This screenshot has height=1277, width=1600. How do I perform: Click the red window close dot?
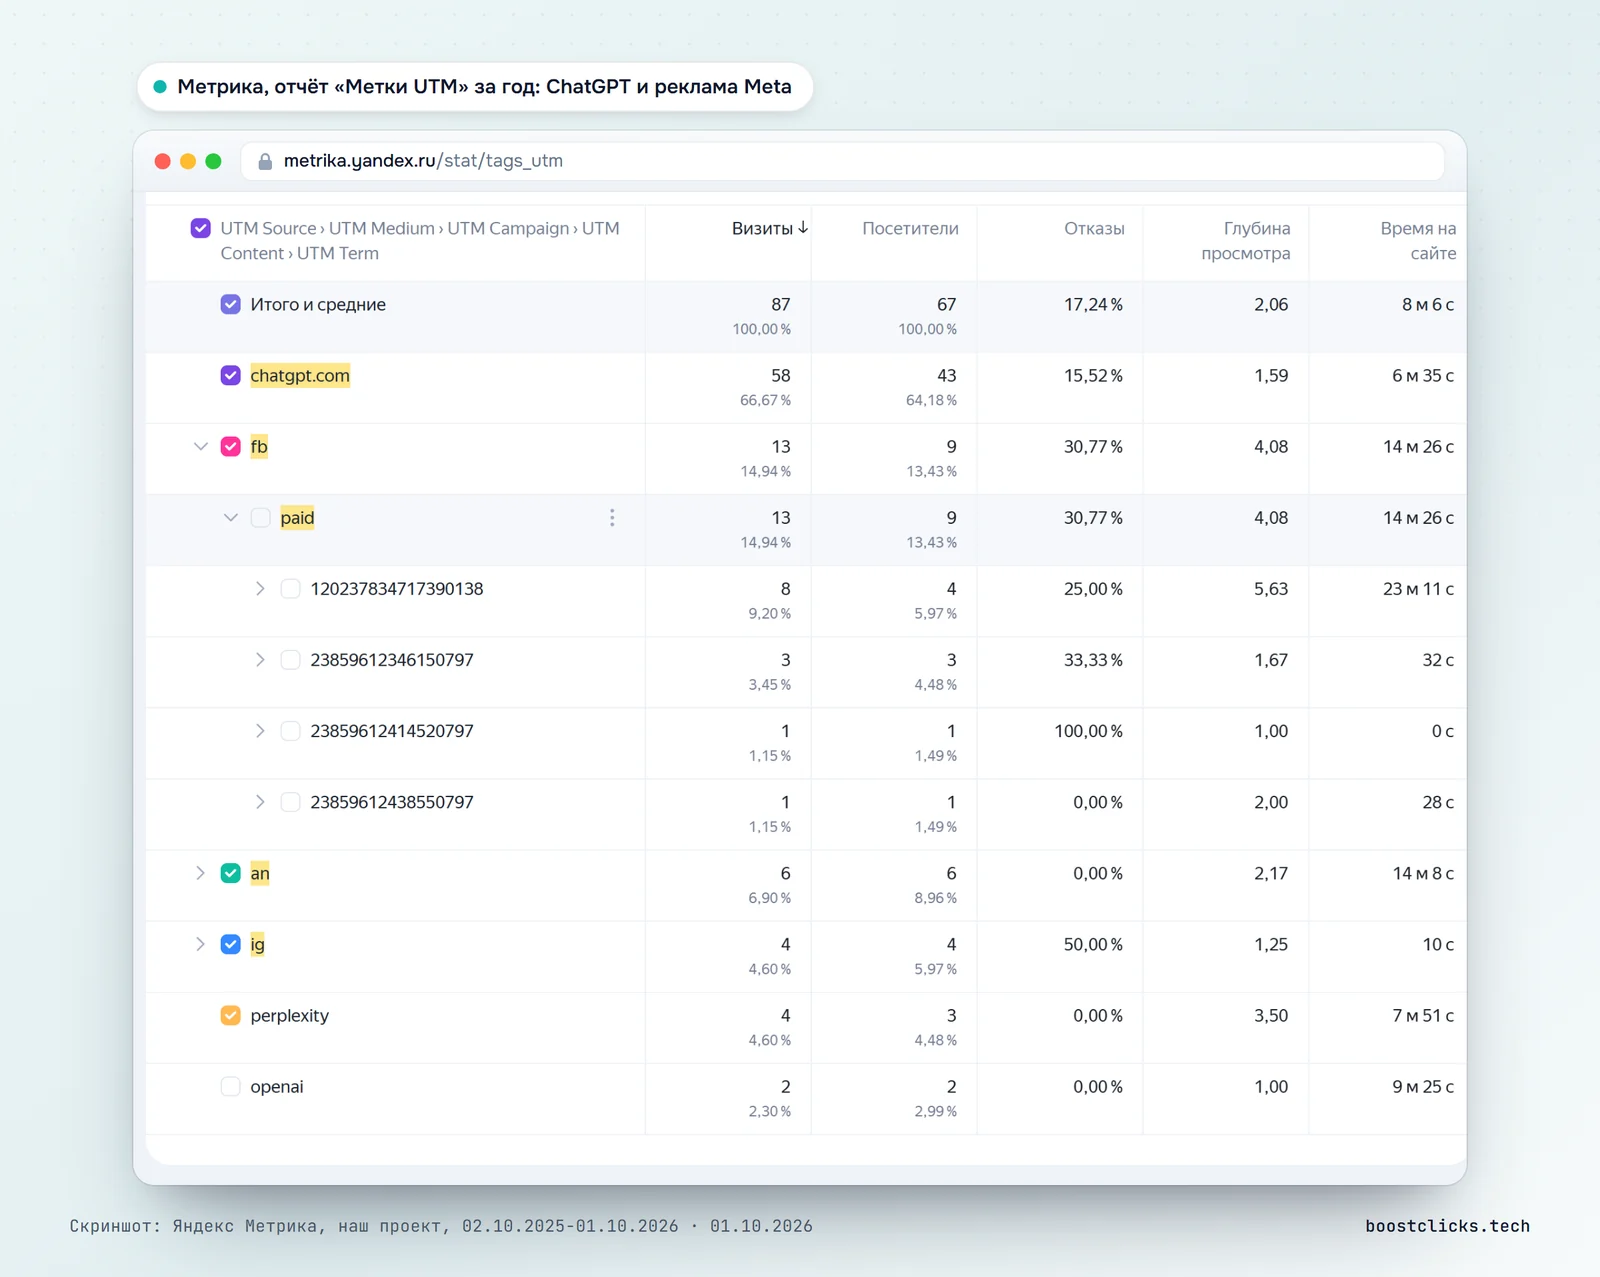point(162,161)
